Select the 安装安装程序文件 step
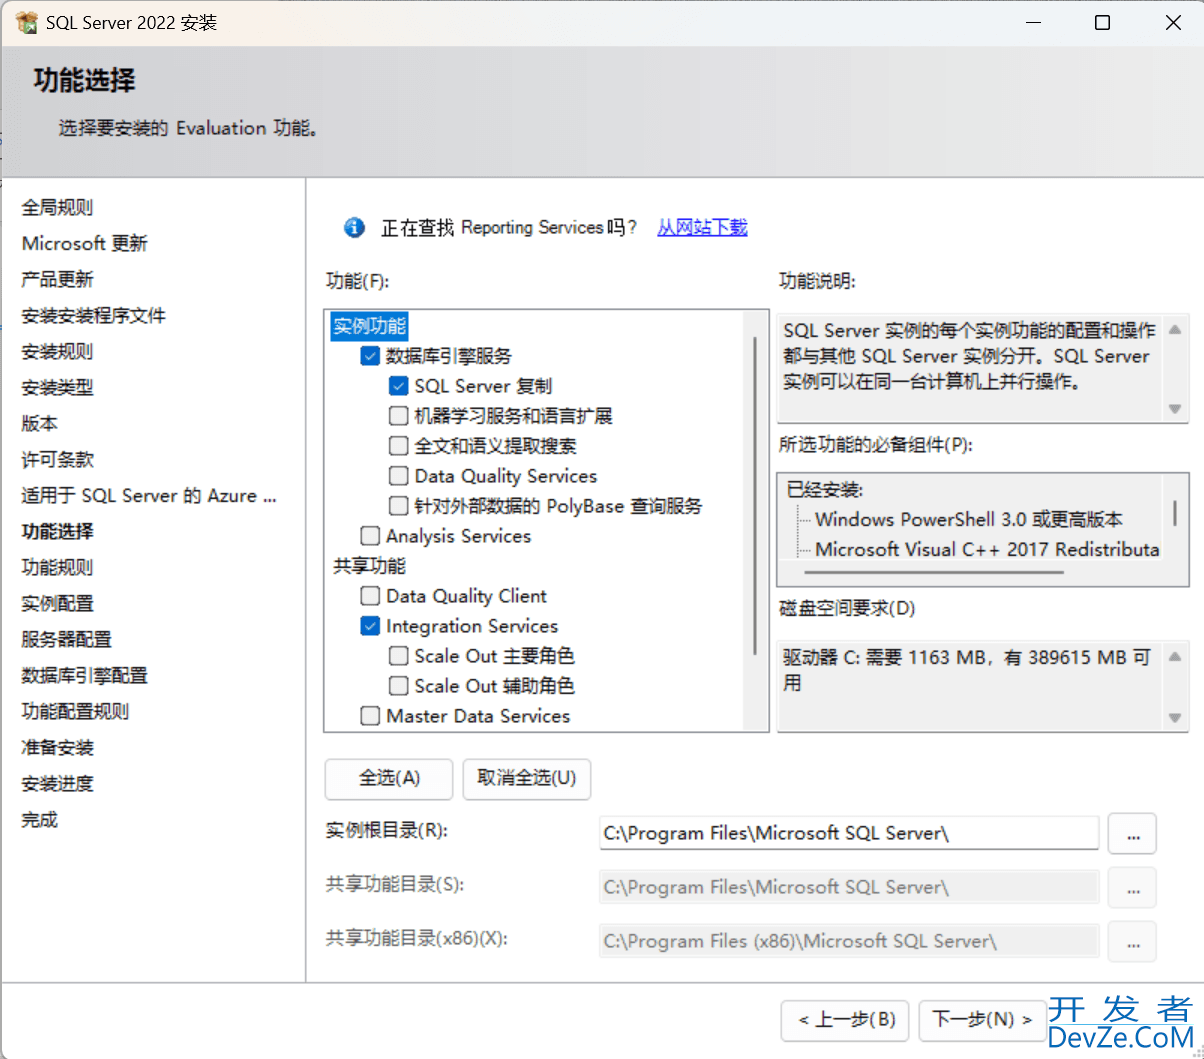The width and height of the screenshot is (1204, 1059). pos(94,315)
